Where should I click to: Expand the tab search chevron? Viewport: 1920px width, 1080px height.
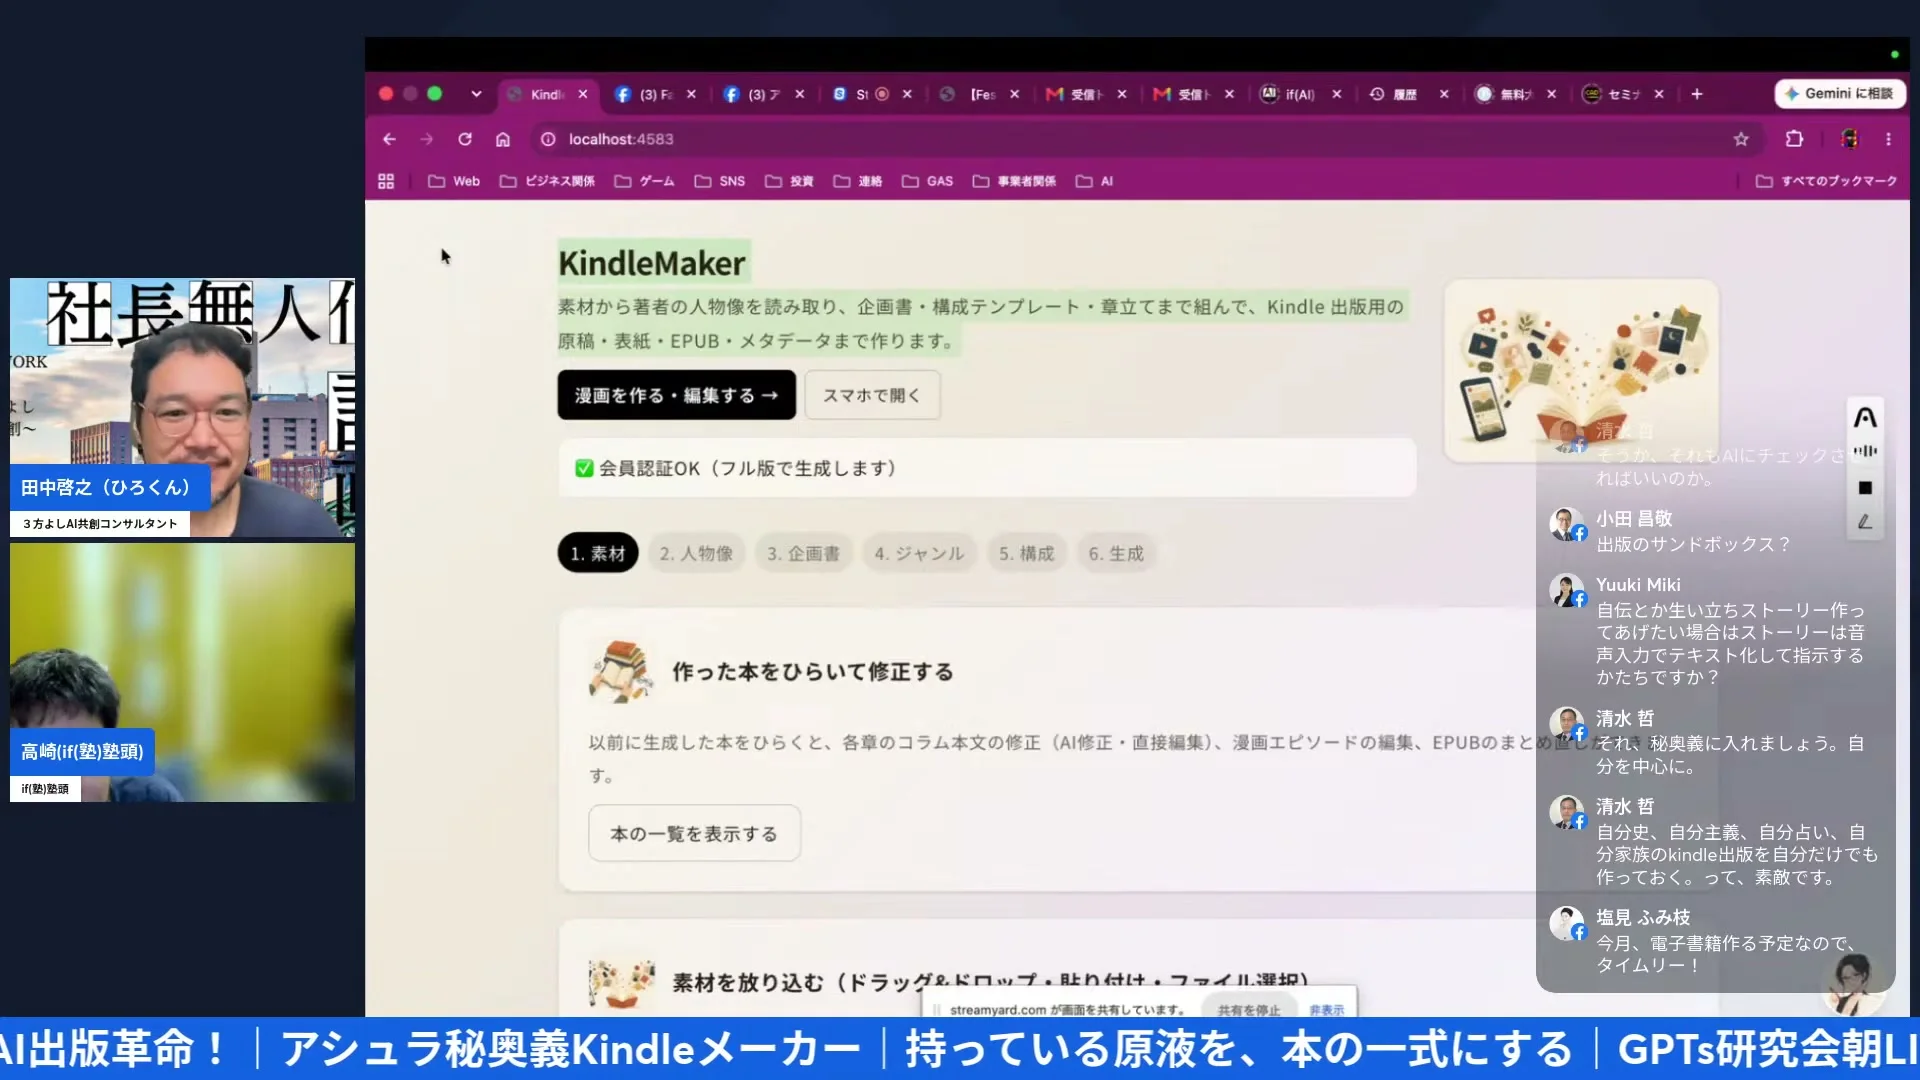point(476,94)
